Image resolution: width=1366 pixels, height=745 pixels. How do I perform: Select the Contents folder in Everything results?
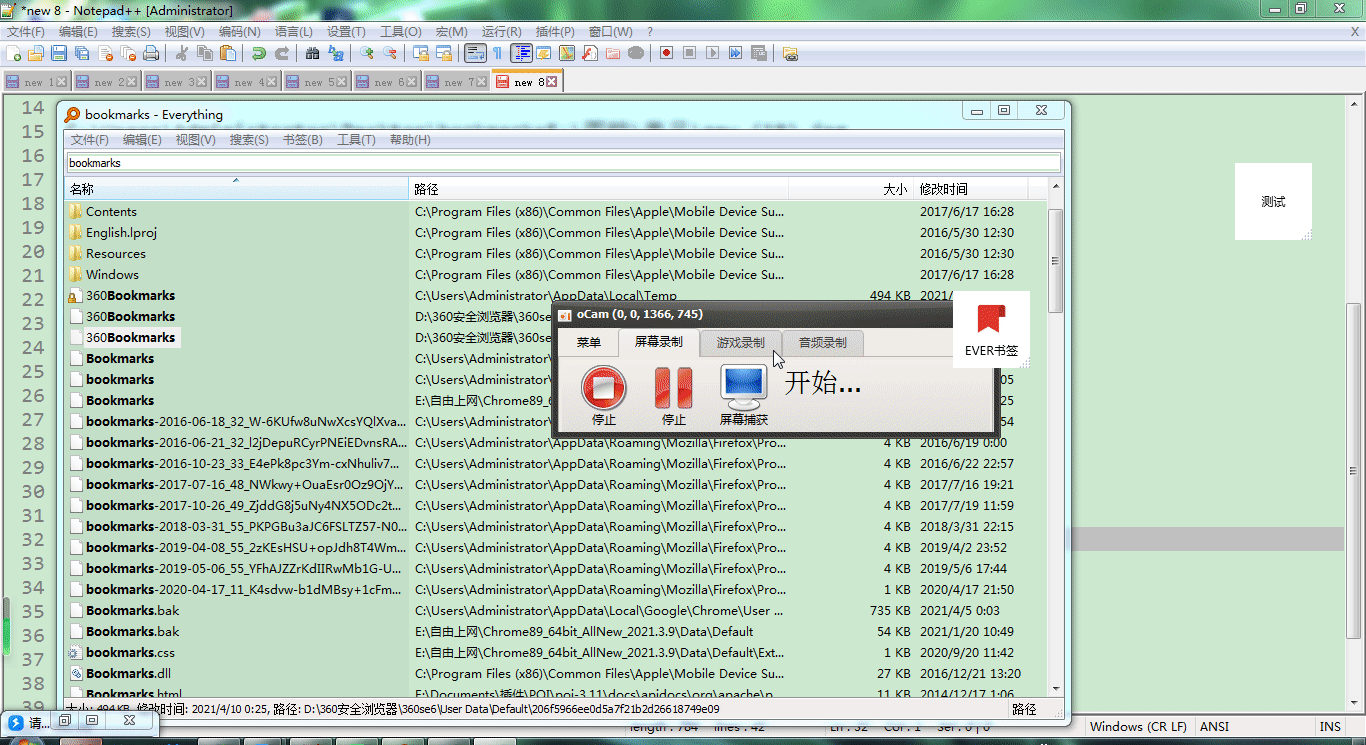click(556, 212)
